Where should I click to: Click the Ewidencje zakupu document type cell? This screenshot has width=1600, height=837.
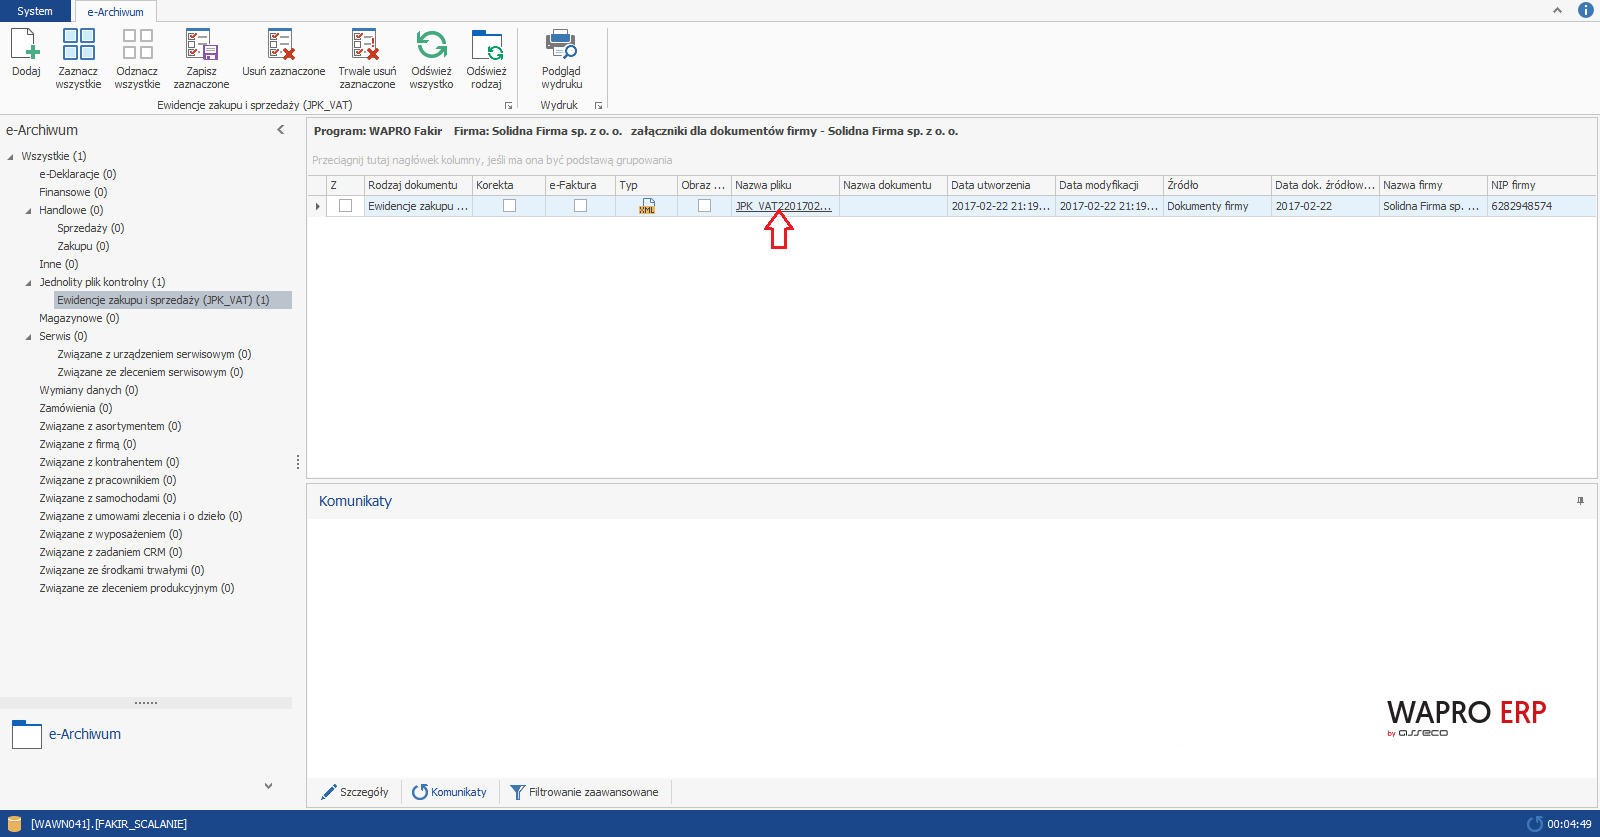418,206
